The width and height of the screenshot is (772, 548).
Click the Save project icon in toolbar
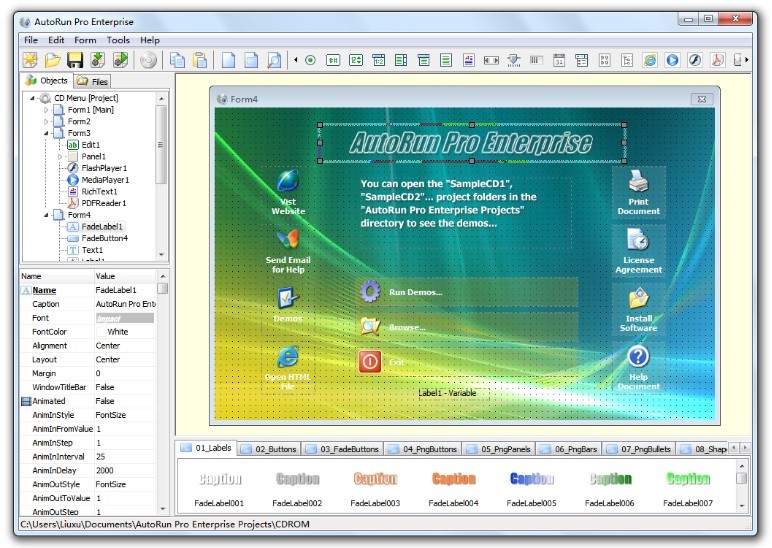(75, 60)
